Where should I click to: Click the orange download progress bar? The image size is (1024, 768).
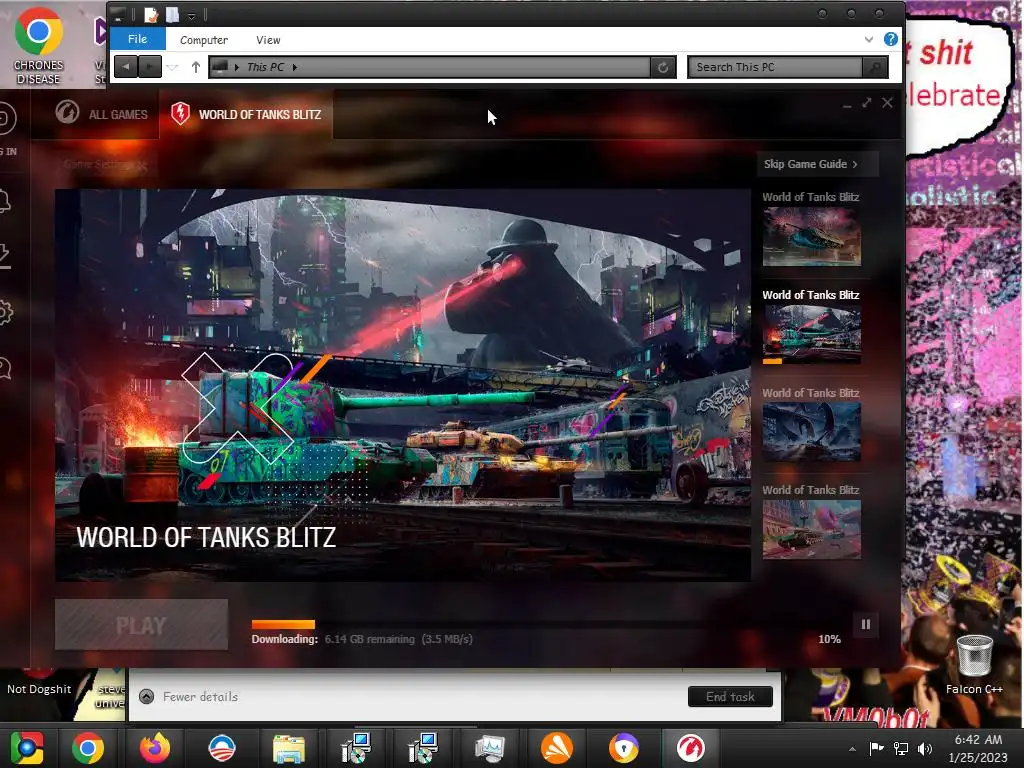pos(283,624)
